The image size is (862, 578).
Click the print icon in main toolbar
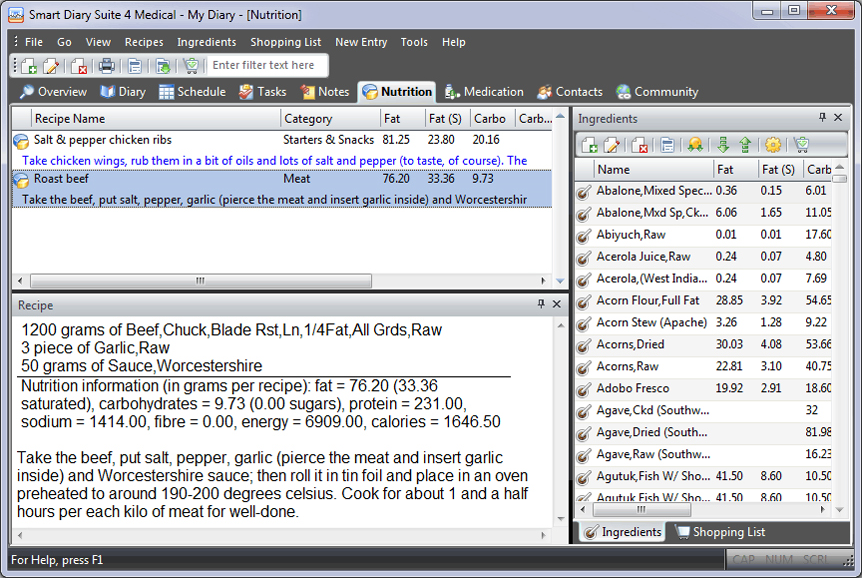tap(106, 66)
